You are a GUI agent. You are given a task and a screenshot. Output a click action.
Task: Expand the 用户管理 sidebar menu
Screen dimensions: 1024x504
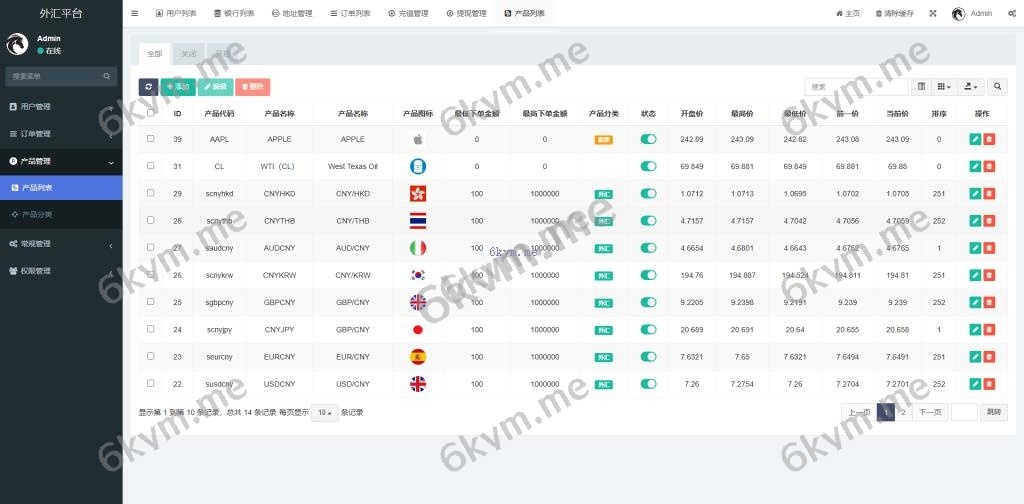pyautogui.click(x=60, y=106)
